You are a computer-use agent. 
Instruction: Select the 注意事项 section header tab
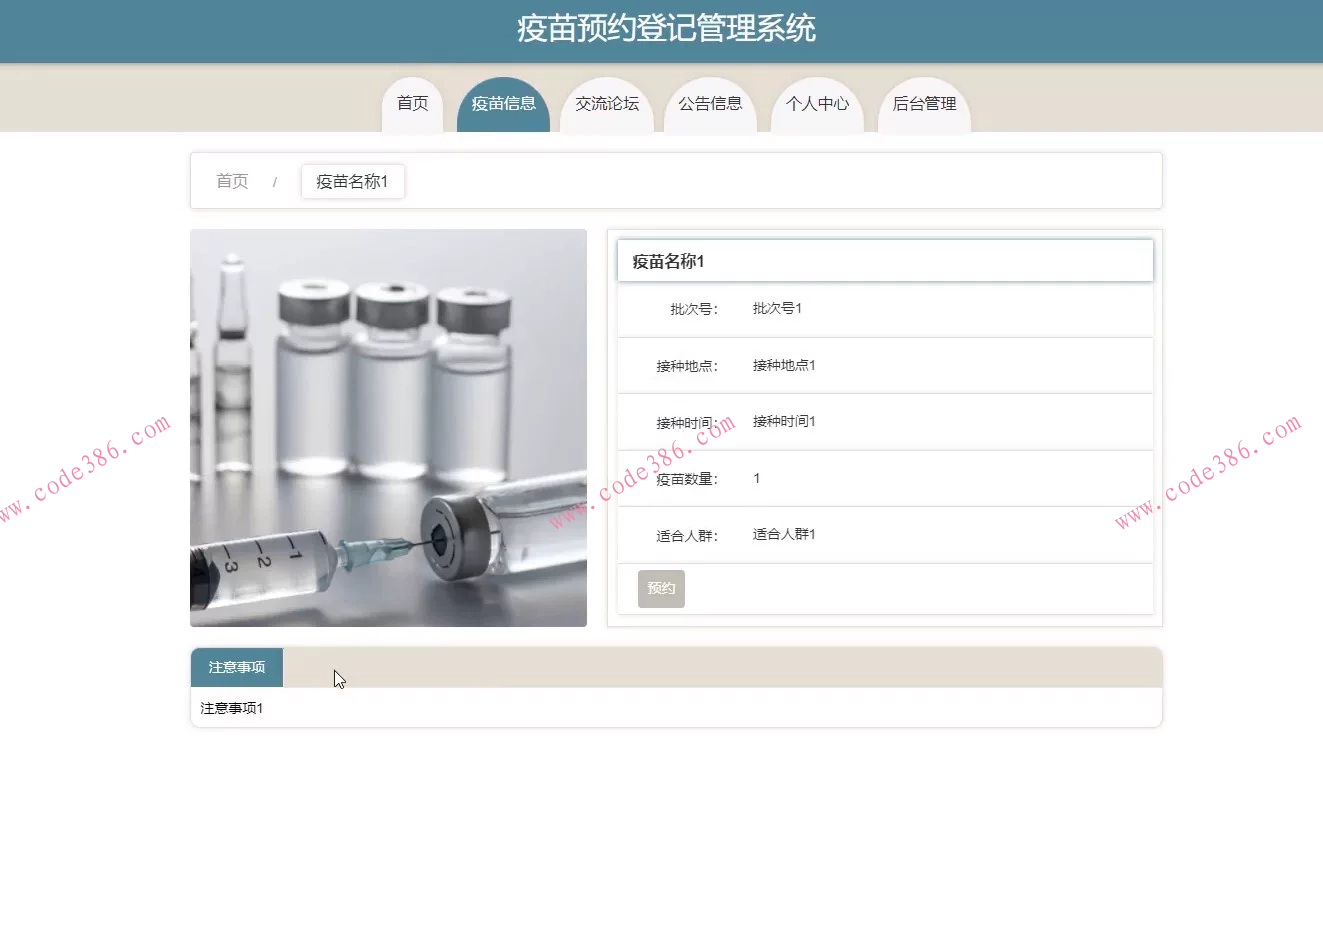point(236,667)
